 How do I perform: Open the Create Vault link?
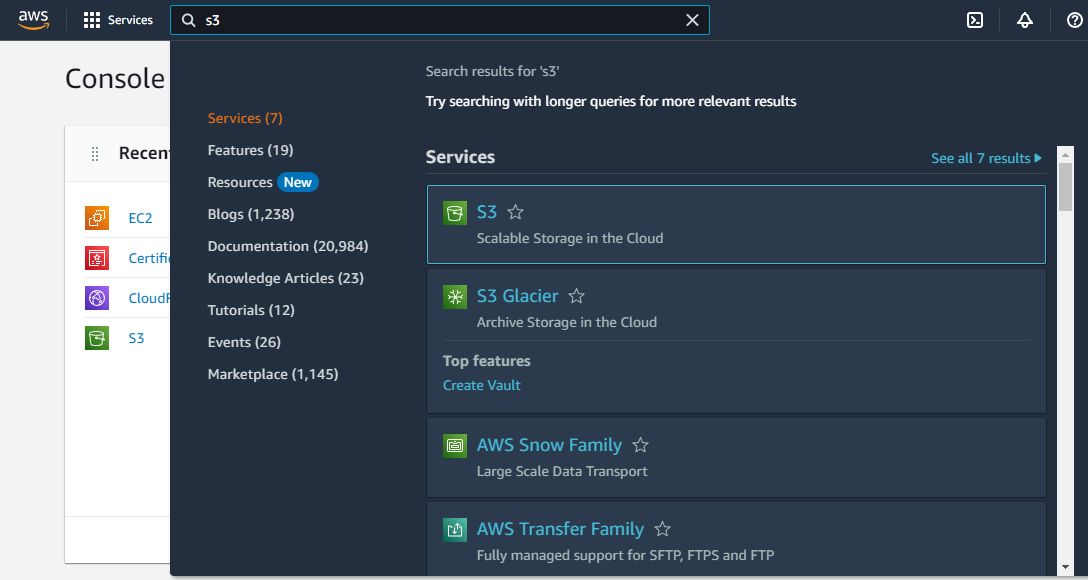point(481,385)
